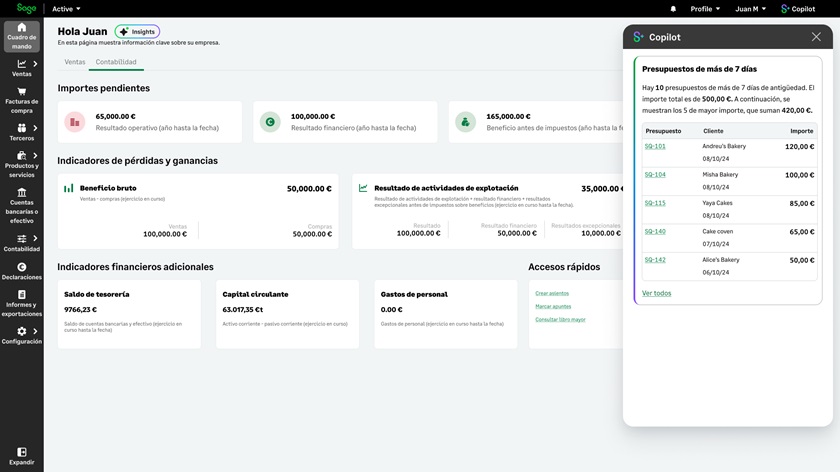Click Crear asientos quick access link
This screenshot has height=472, width=840.
552,293
